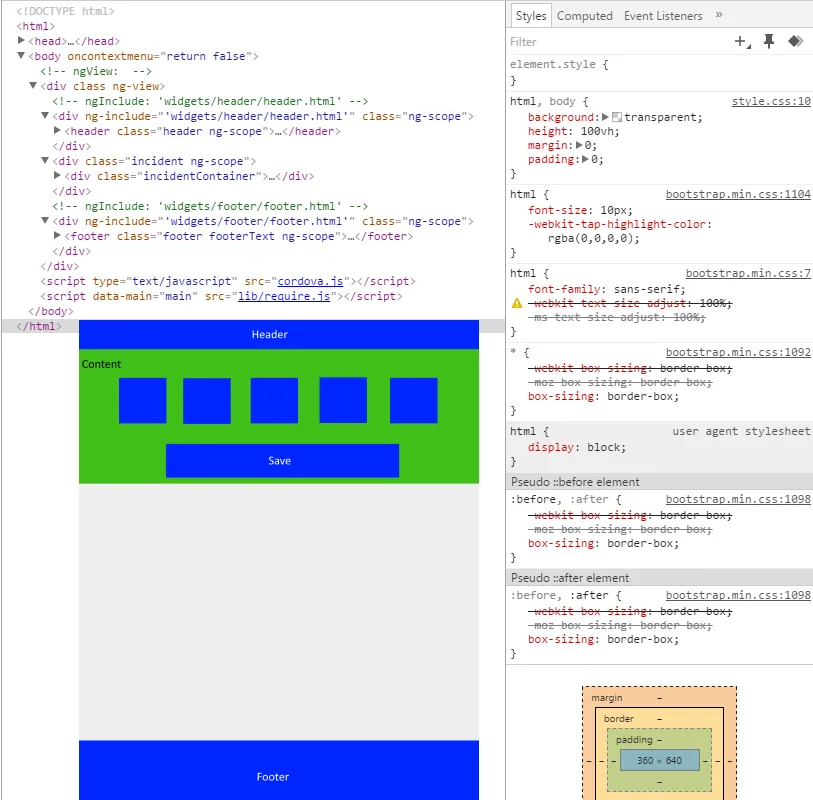Viewport: 813px width, 800px height.
Task: Collapse the footer ng-include div node
Action: tap(45, 221)
